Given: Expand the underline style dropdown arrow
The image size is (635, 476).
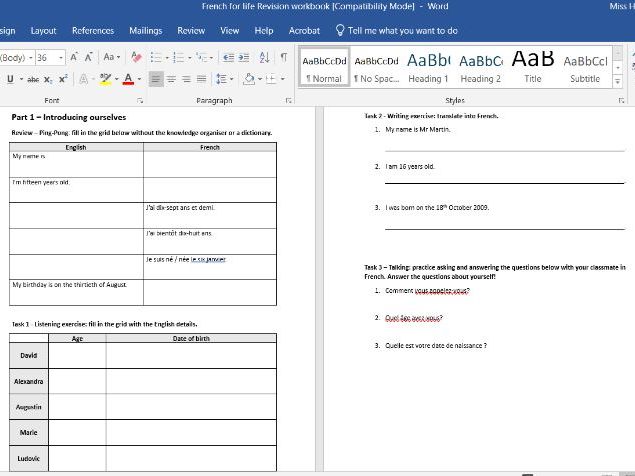Looking at the screenshot, I should point(21,79).
